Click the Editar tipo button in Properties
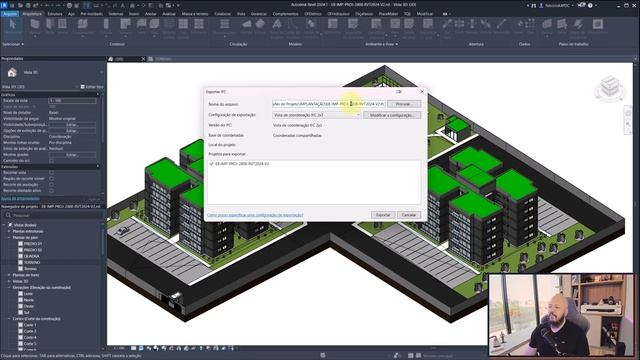This screenshot has height=360, width=640. click(x=92, y=87)
